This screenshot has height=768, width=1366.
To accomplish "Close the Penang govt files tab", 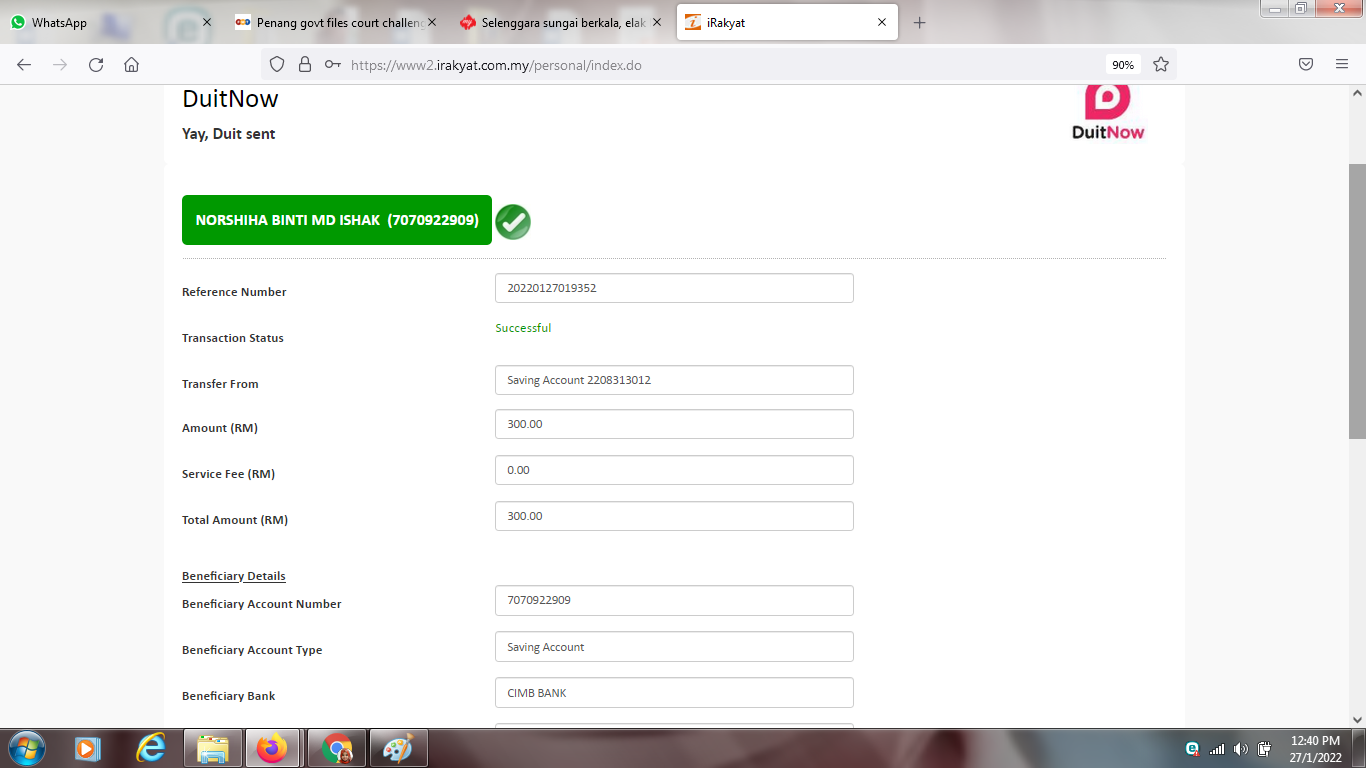I will click(432, 23).
